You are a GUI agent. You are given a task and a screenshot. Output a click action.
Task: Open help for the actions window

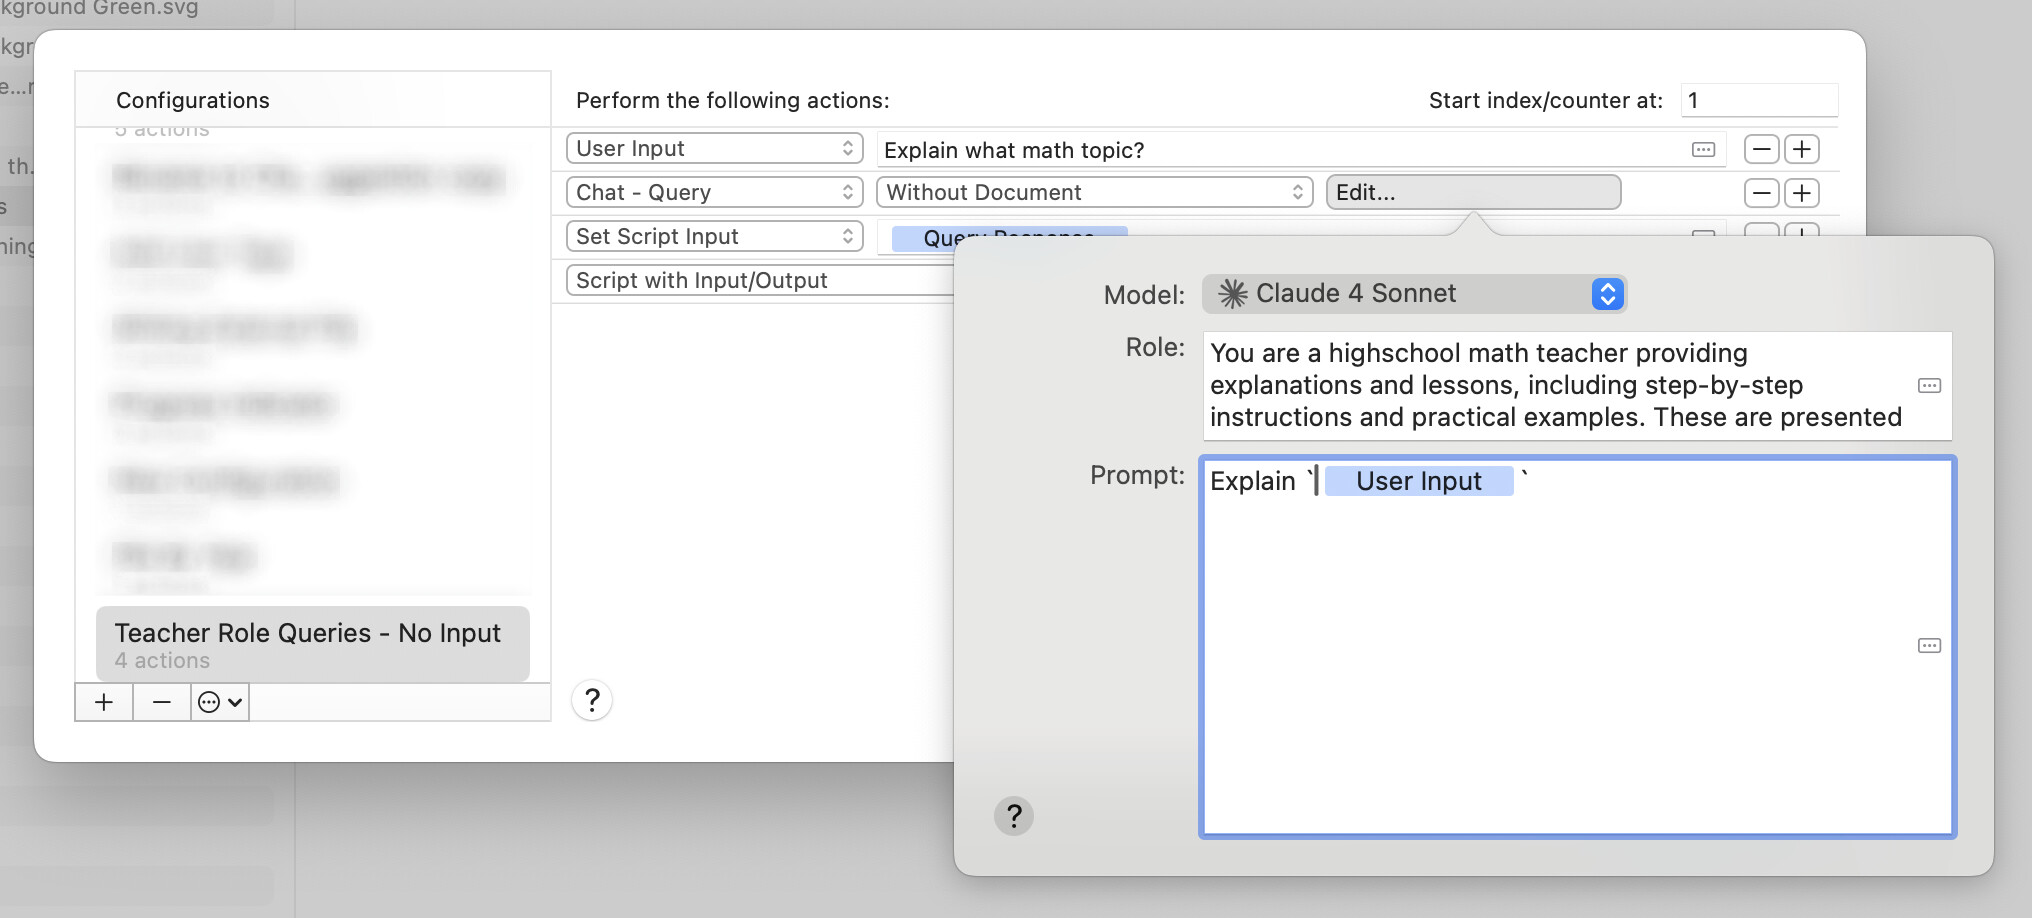(x=592, y=700)
